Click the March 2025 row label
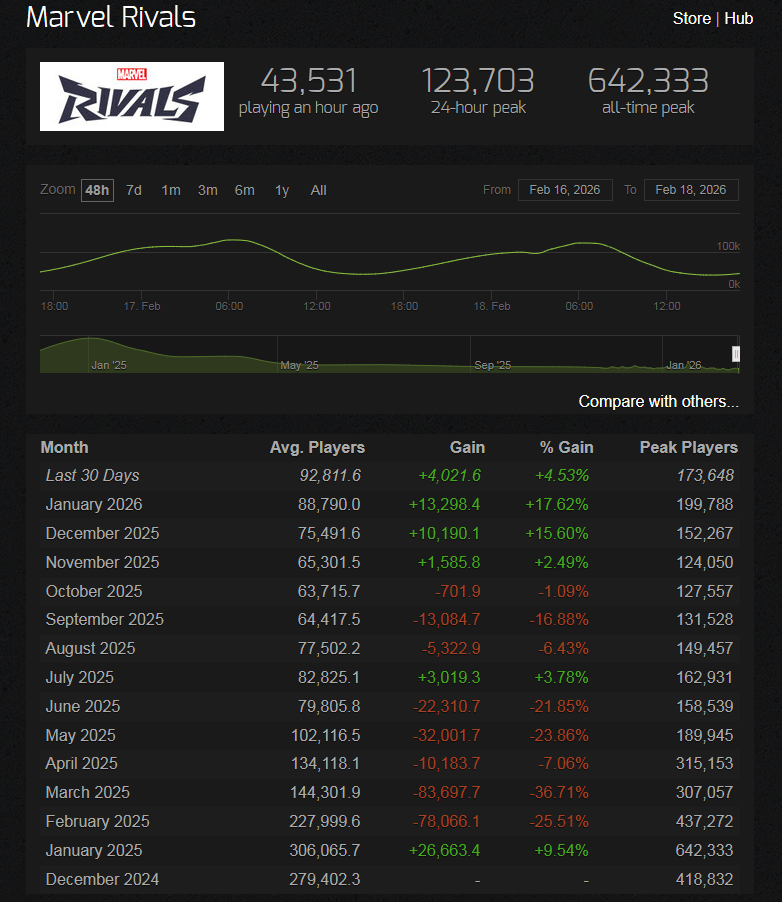 pyautogui.click(x=87, y=793)
